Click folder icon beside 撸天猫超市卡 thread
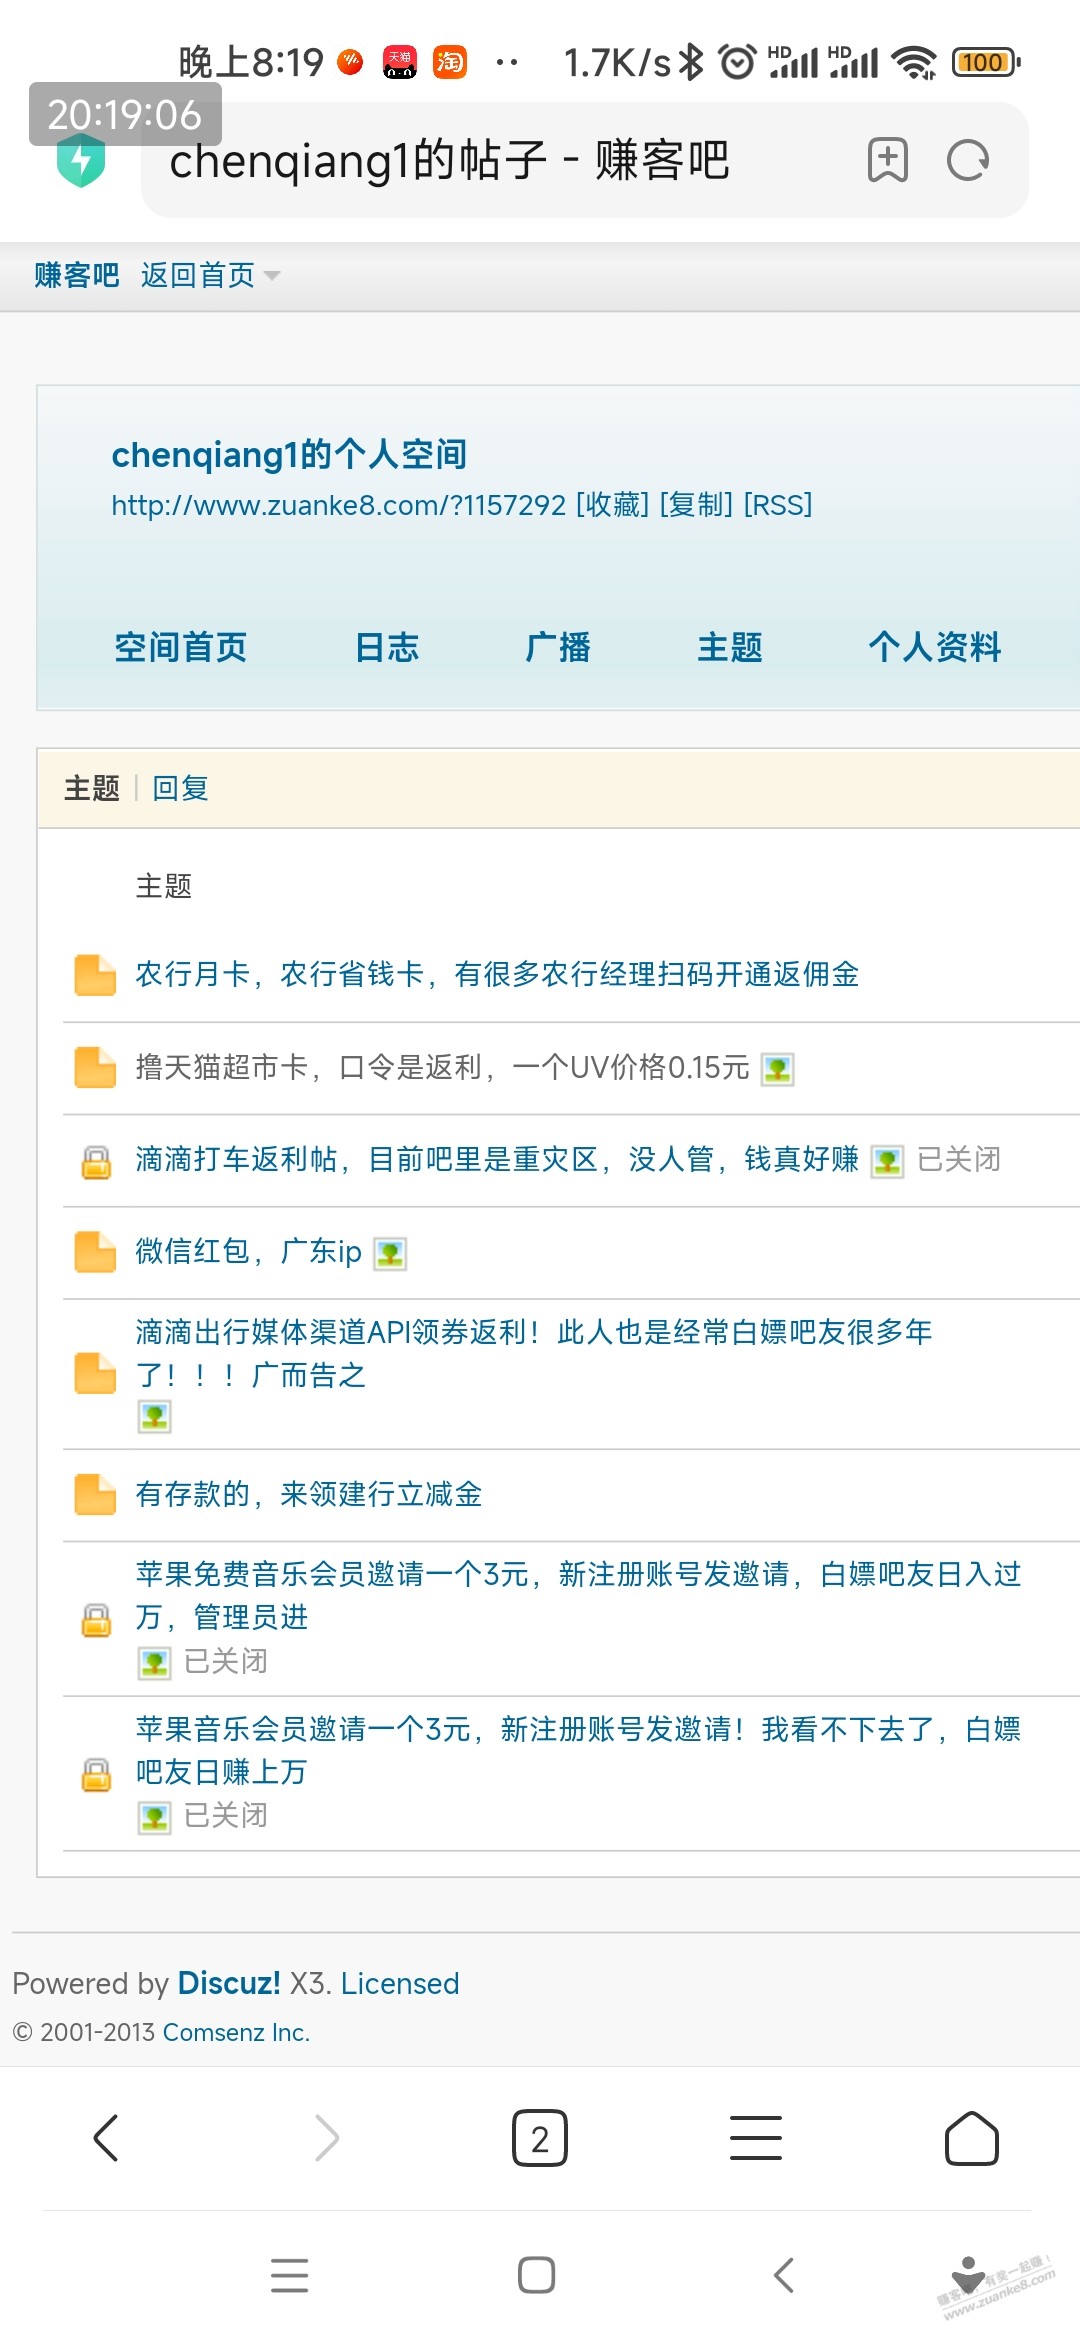Screen dimensions: 1080x2340 (95, 1067)
